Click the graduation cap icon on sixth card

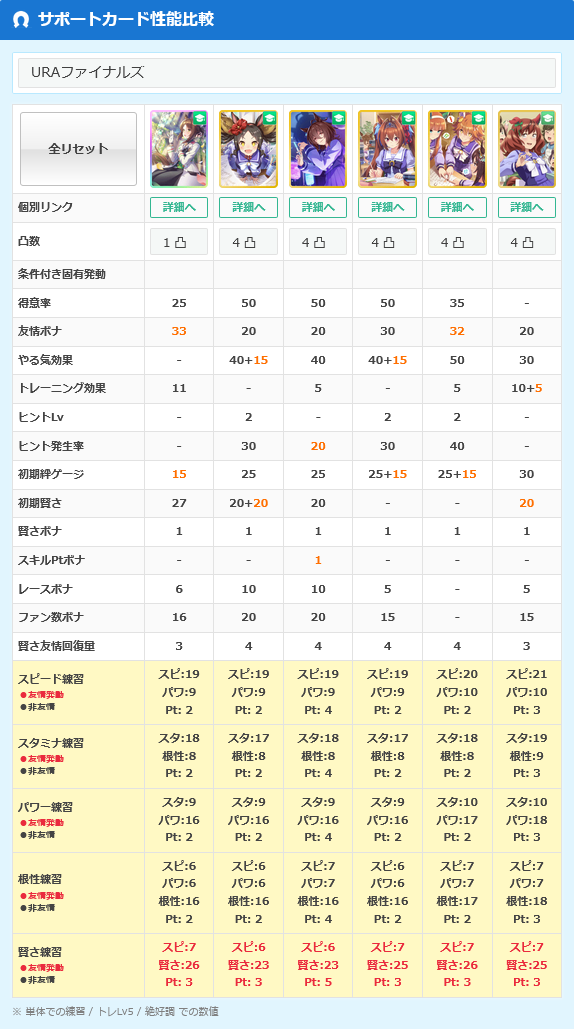pyautogui.click(x=547, y=118)
